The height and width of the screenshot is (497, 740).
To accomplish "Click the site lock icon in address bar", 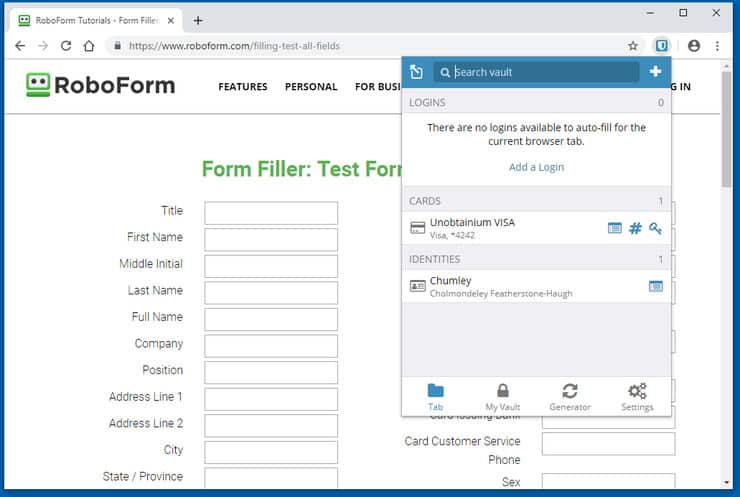I will click(118, 46).
